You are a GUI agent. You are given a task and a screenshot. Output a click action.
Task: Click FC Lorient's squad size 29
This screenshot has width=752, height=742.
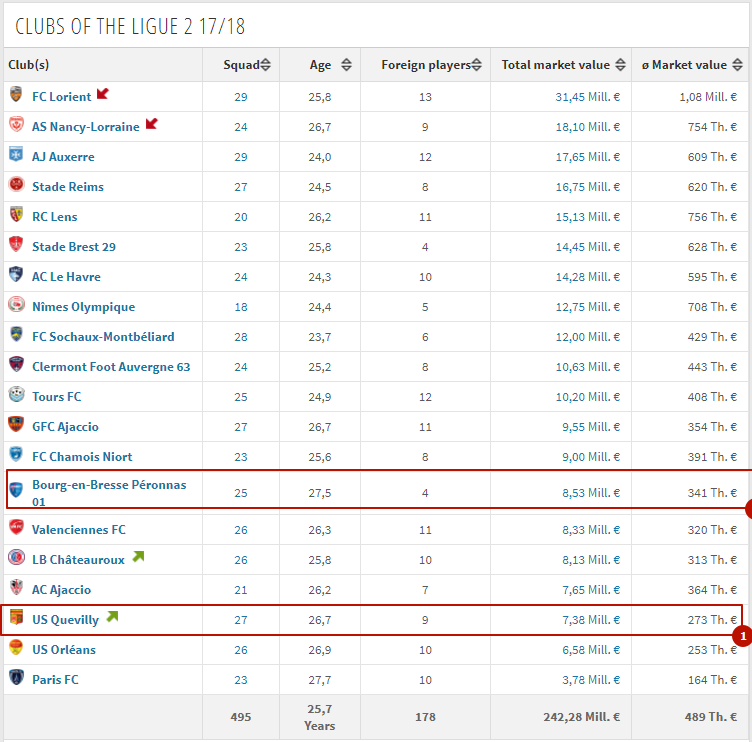[241, 97]
